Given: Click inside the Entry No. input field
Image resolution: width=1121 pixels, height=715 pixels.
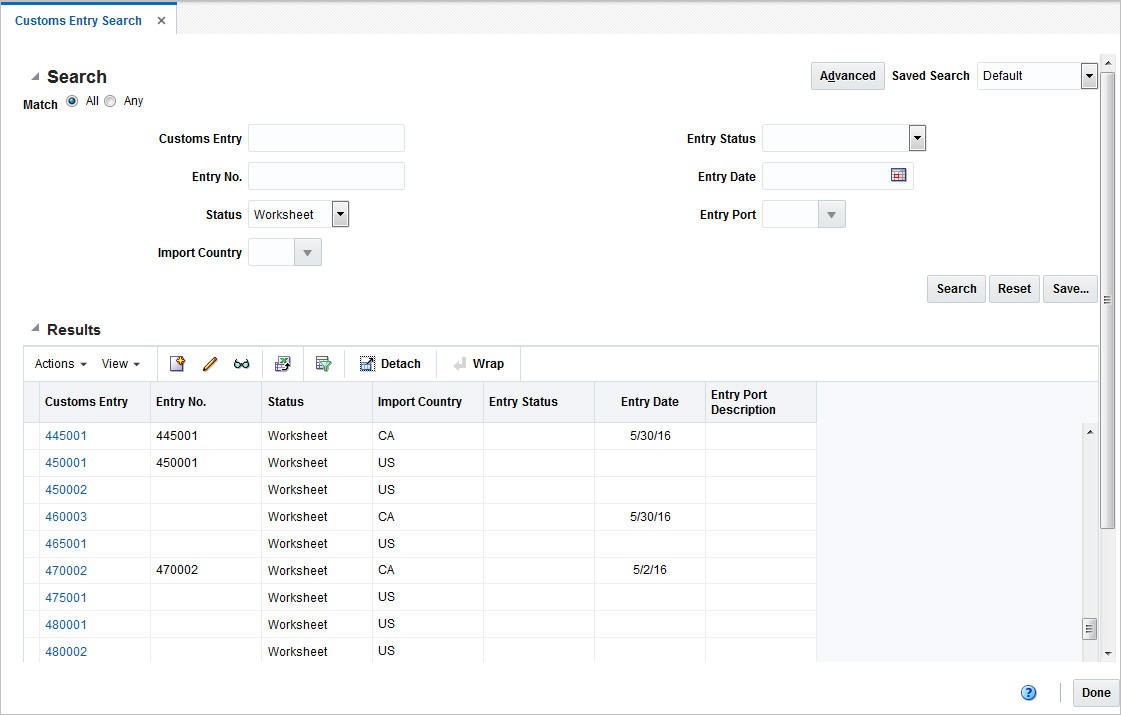Looking at the screenshot, I should [x=326, y=176].
